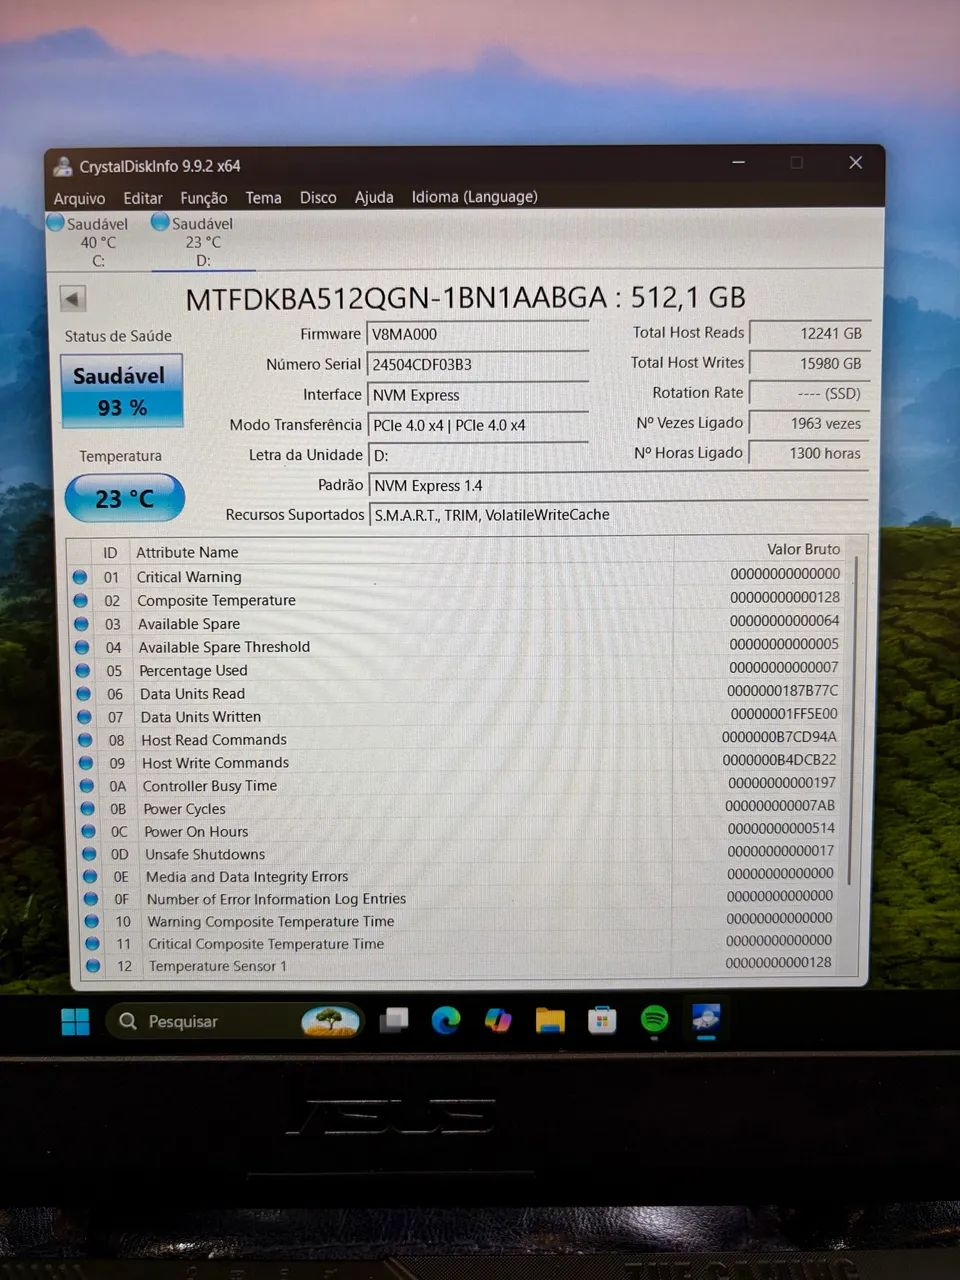Open the Editar menu

click(143, 198)
